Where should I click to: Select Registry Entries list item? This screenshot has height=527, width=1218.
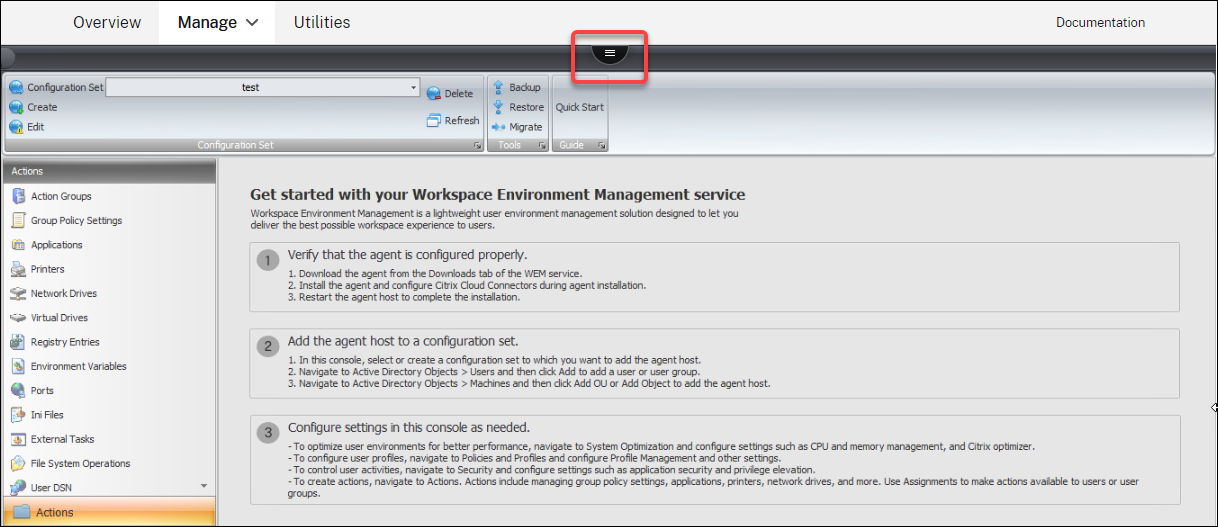(65, 342)
